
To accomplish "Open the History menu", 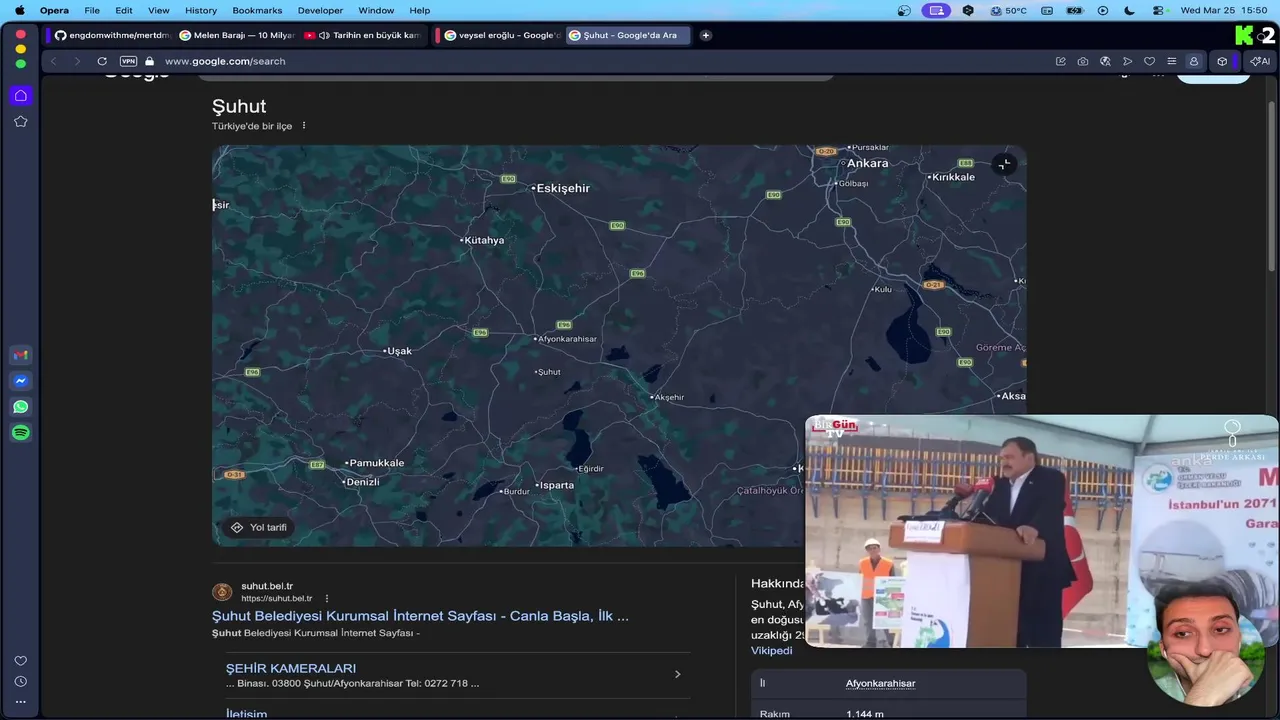I will [x=200, y=10].
